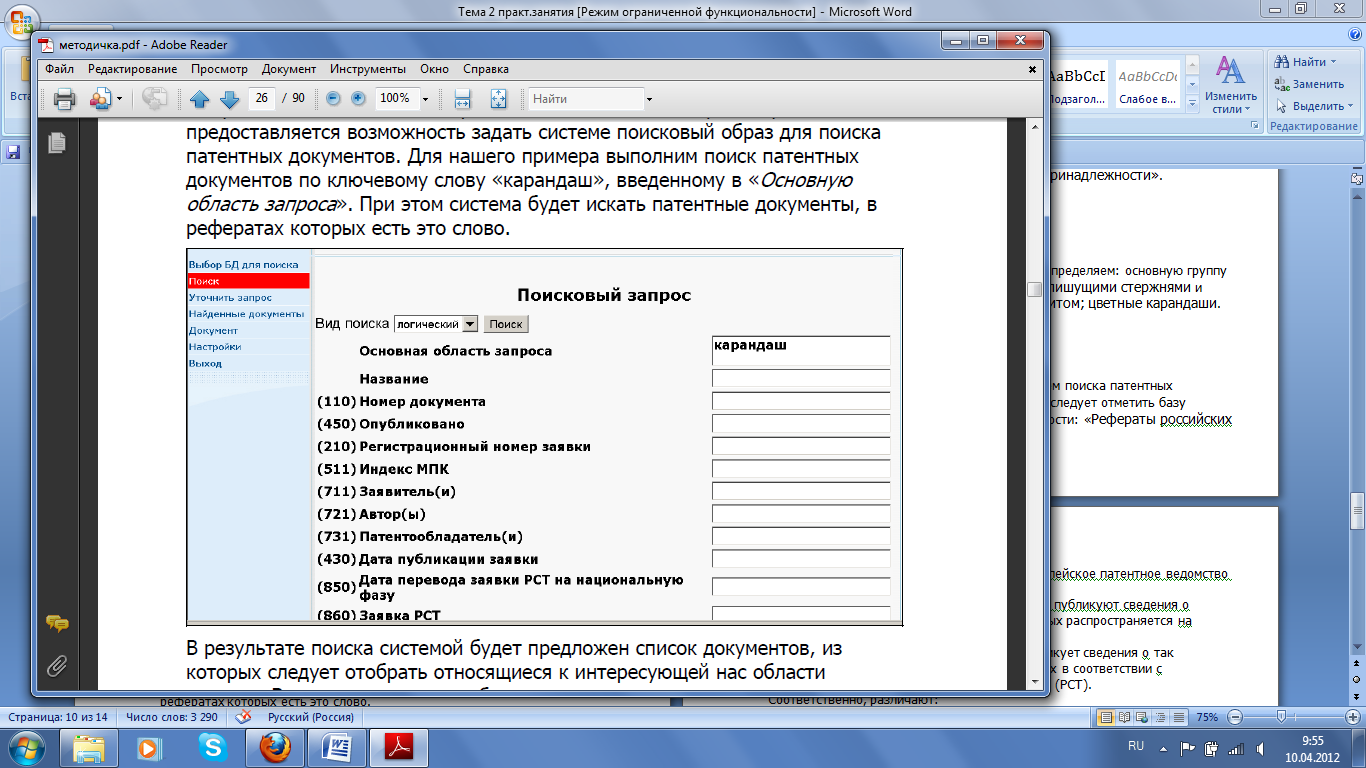
Task: Expand the full Word styles gallery
Action: pyautogui.click(x=1191, y=103)
